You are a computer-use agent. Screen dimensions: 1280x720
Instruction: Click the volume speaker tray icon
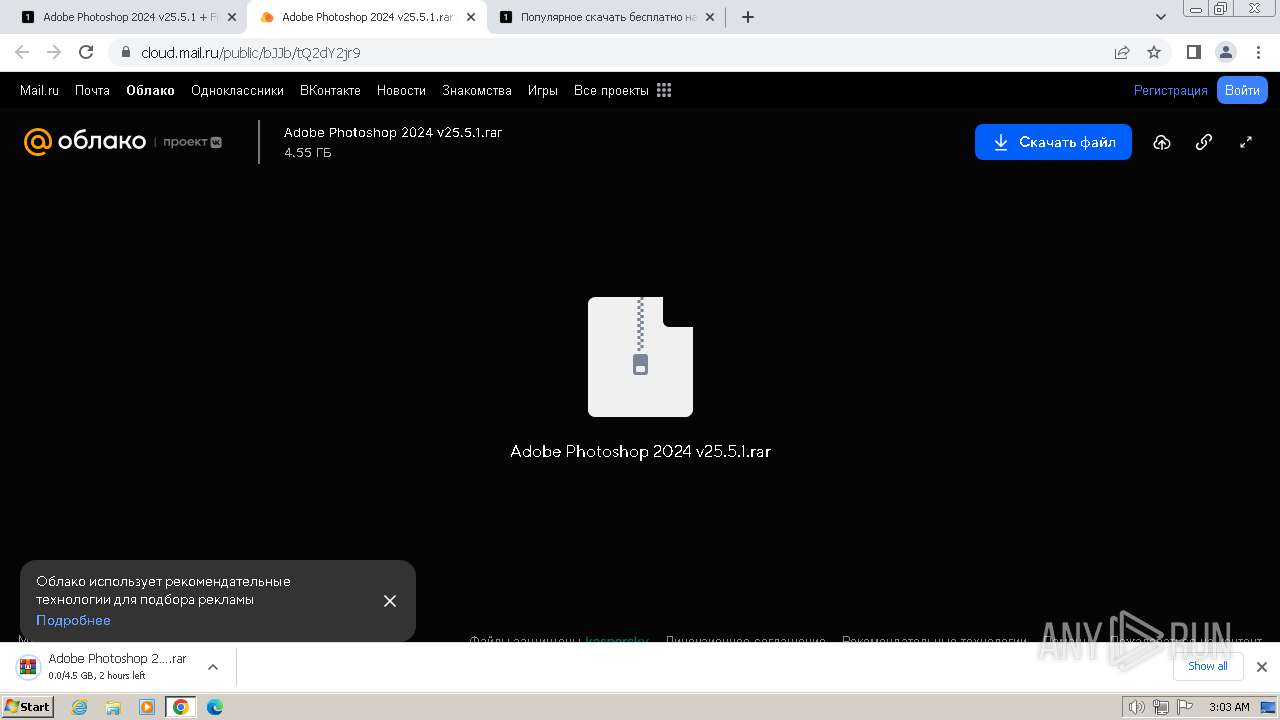(1137, 707)
